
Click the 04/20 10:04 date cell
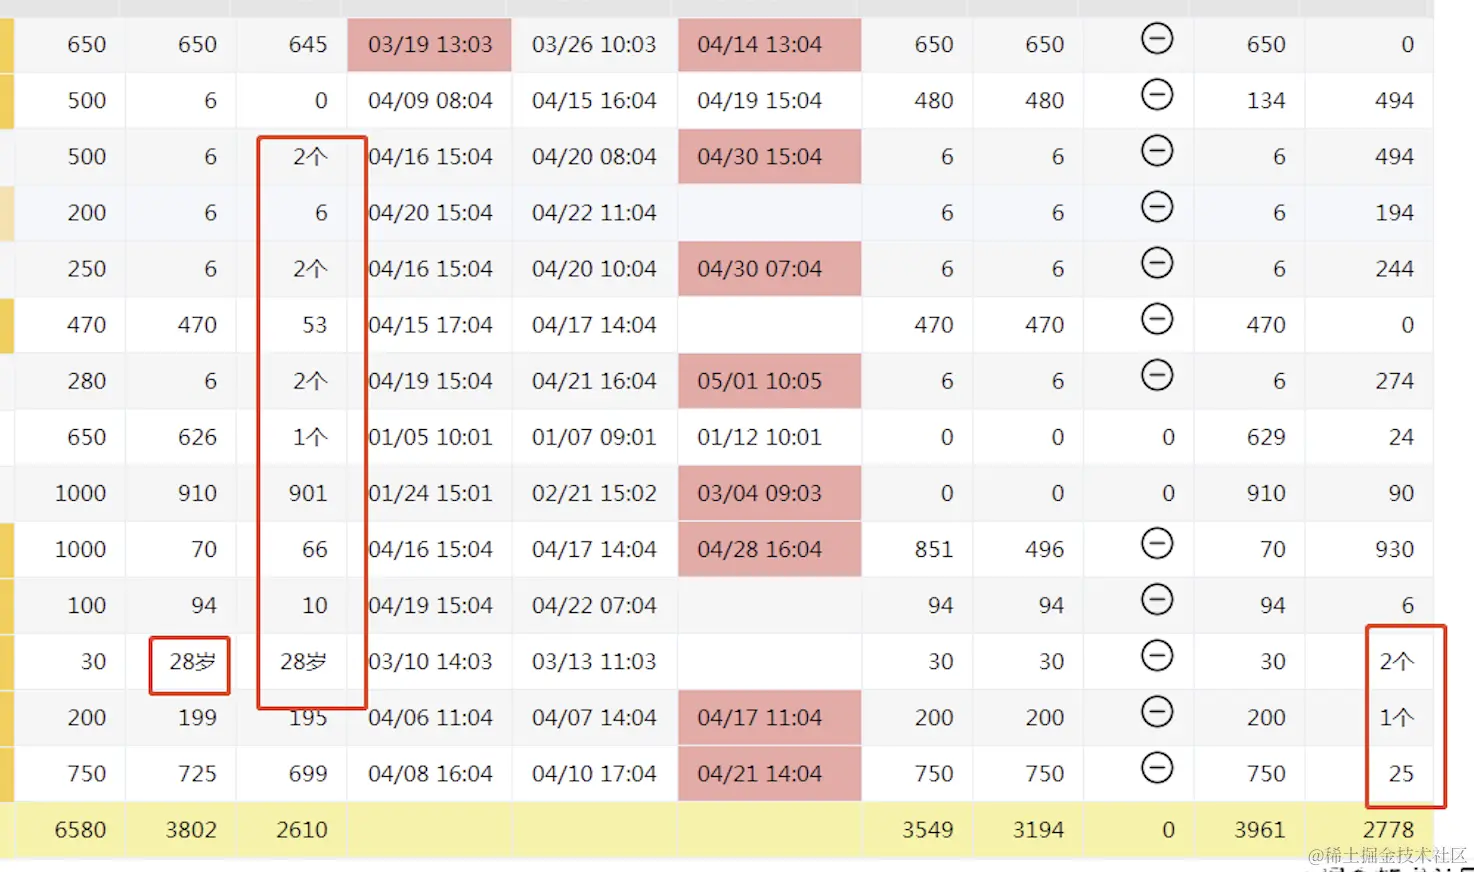(594, 269)
